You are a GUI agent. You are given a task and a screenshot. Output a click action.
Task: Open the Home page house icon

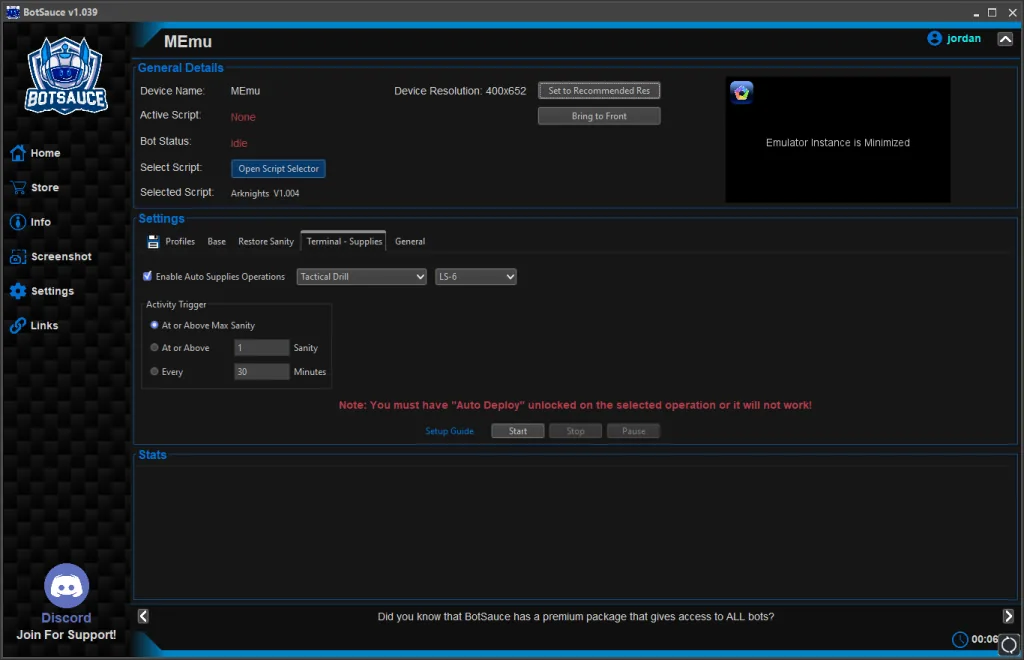tap(18, 153)
